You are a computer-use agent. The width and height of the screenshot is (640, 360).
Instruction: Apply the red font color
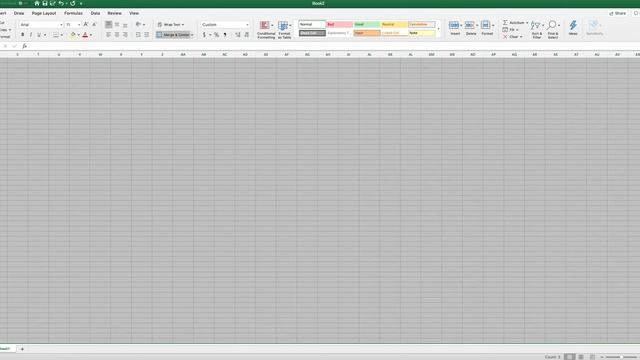click(85, 35)
